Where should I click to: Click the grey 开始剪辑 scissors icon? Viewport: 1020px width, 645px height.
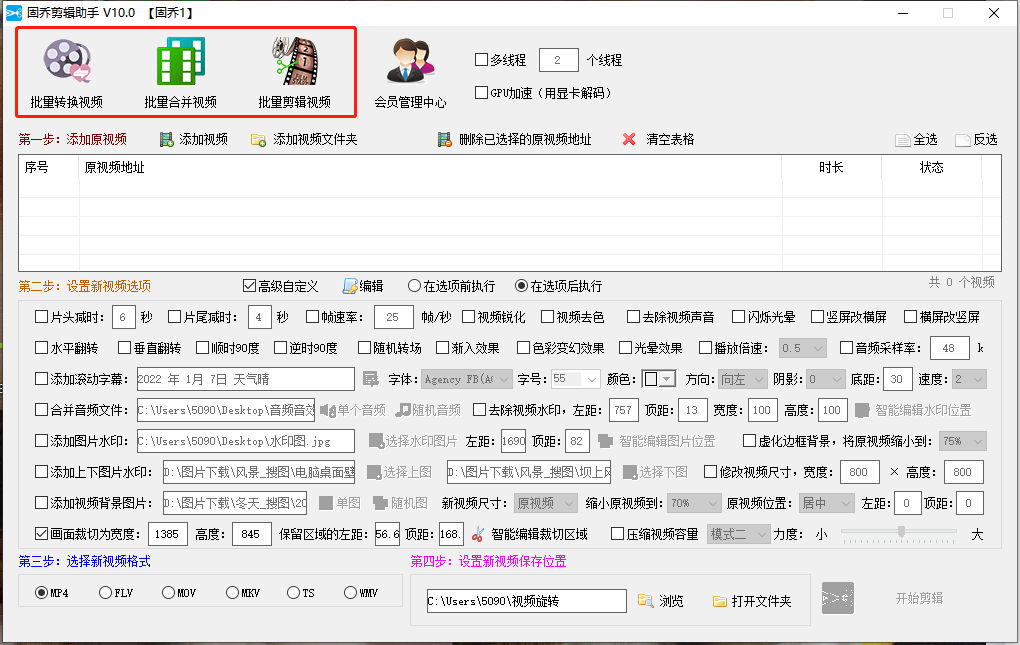(838, 598)
